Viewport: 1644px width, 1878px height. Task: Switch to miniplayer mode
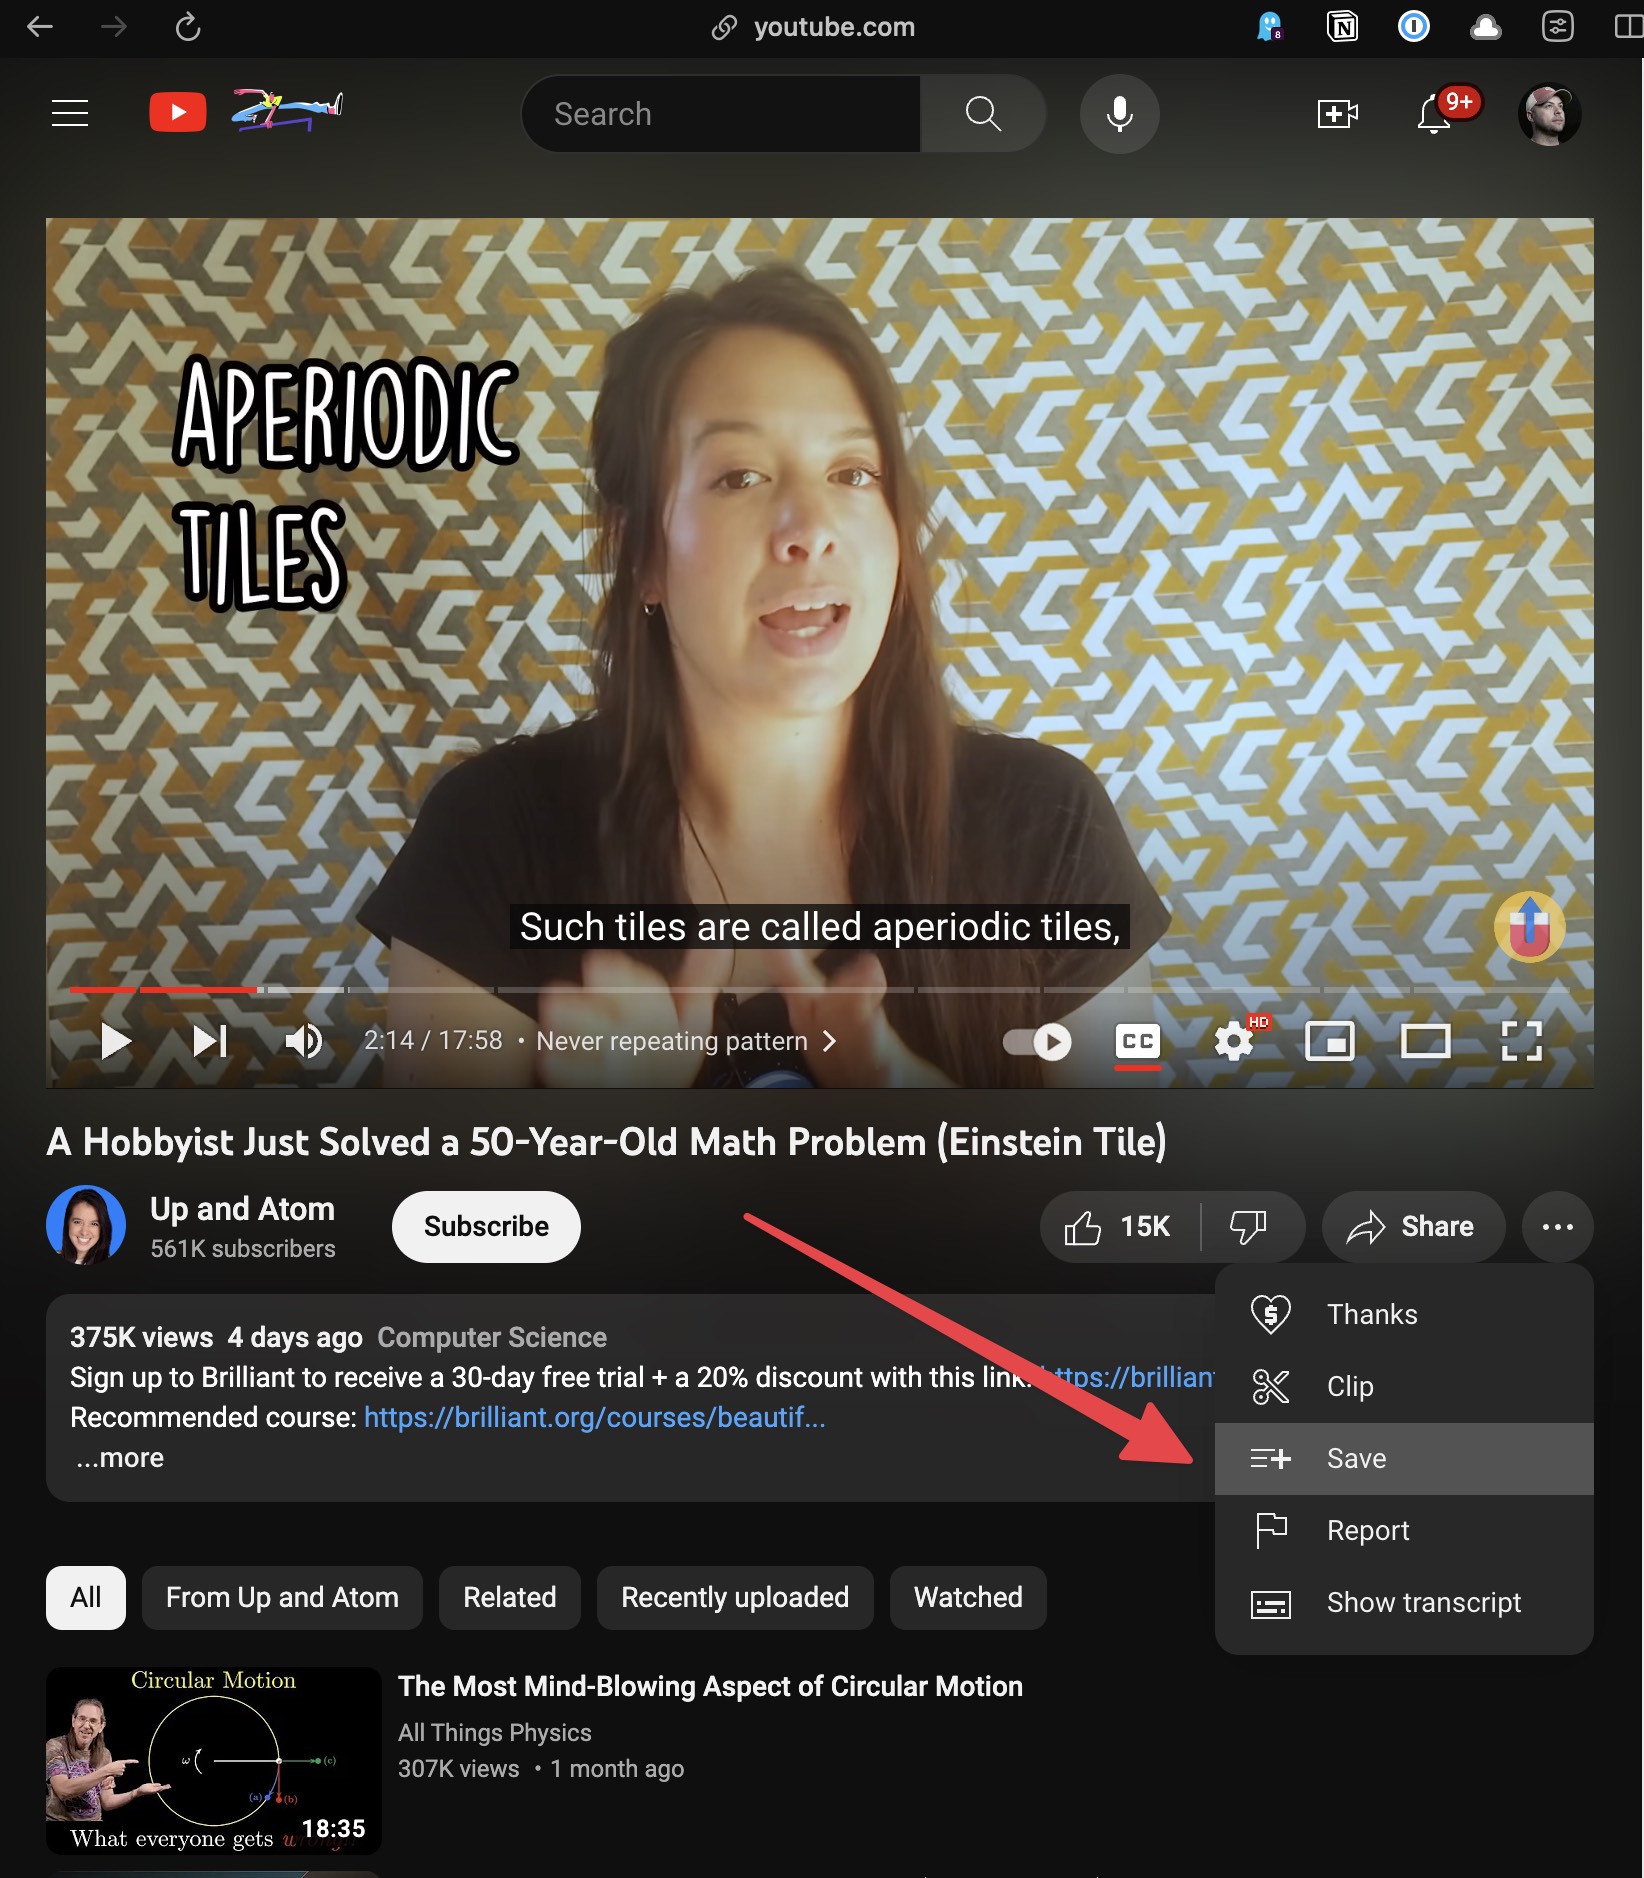(1330, 1042)
